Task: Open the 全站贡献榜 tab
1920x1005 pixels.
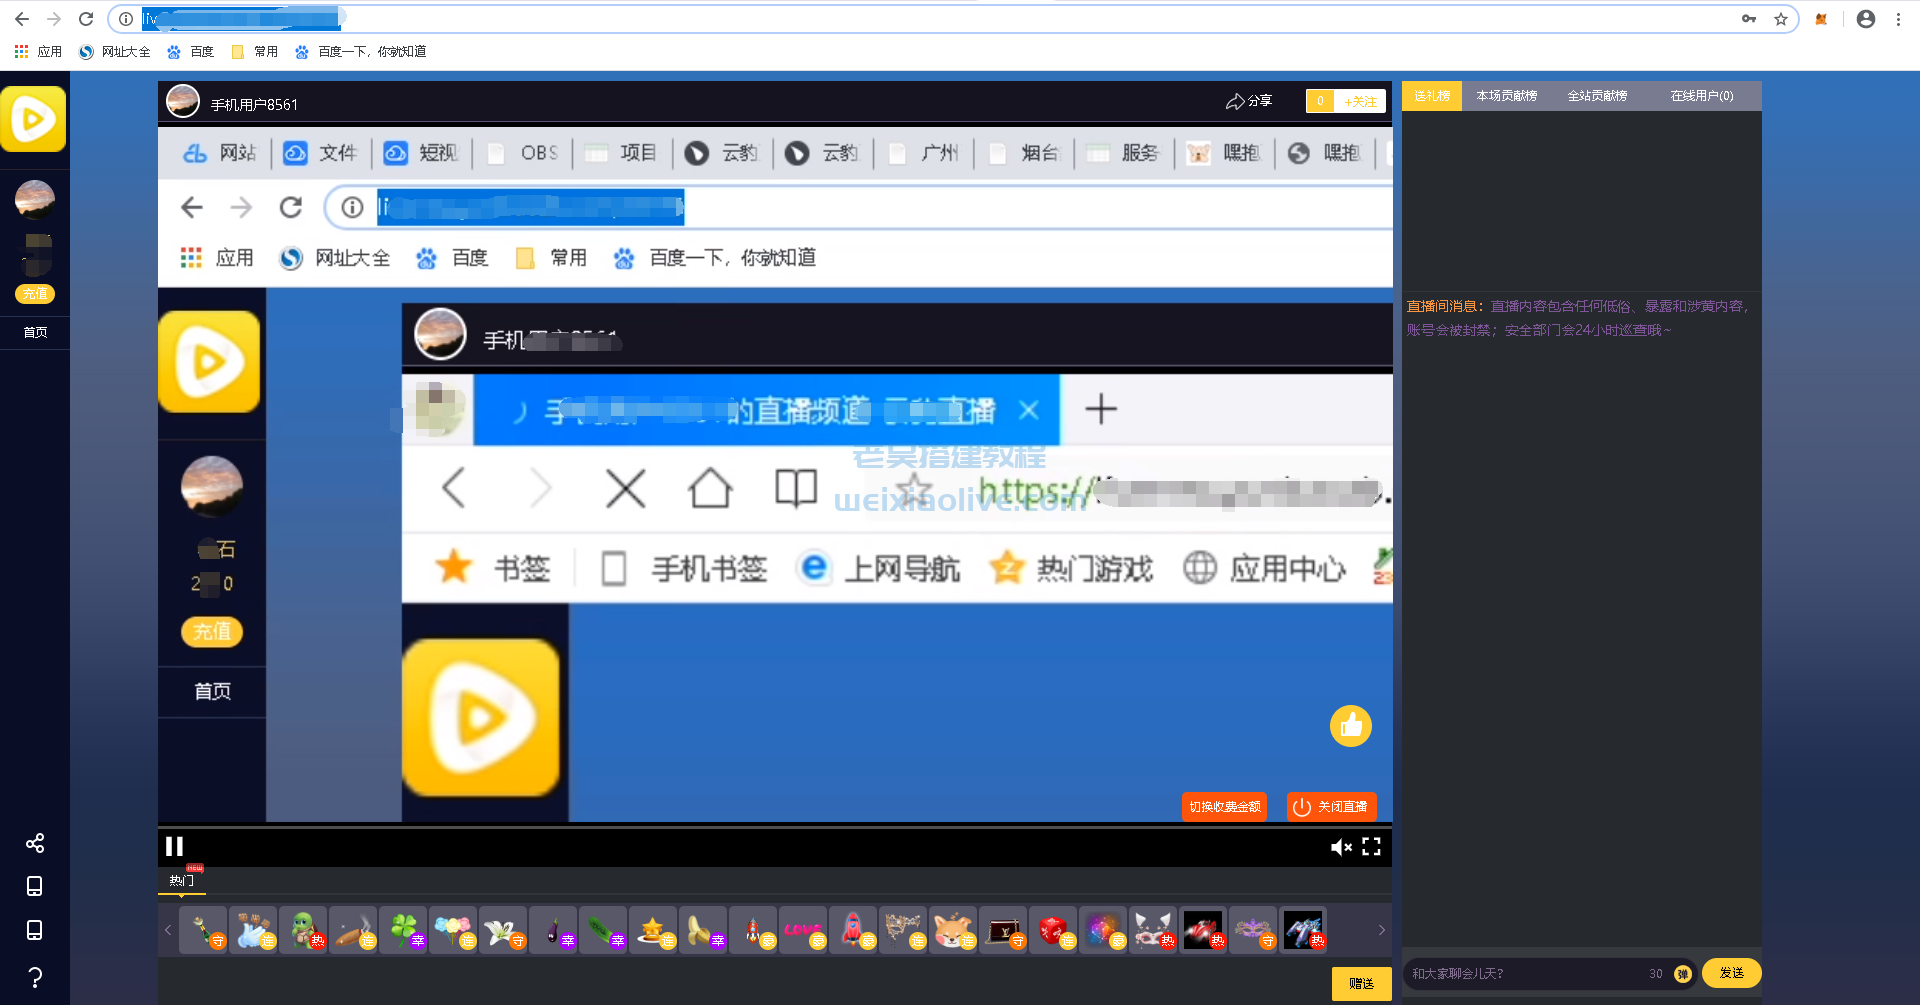Action: point(1597,95)
